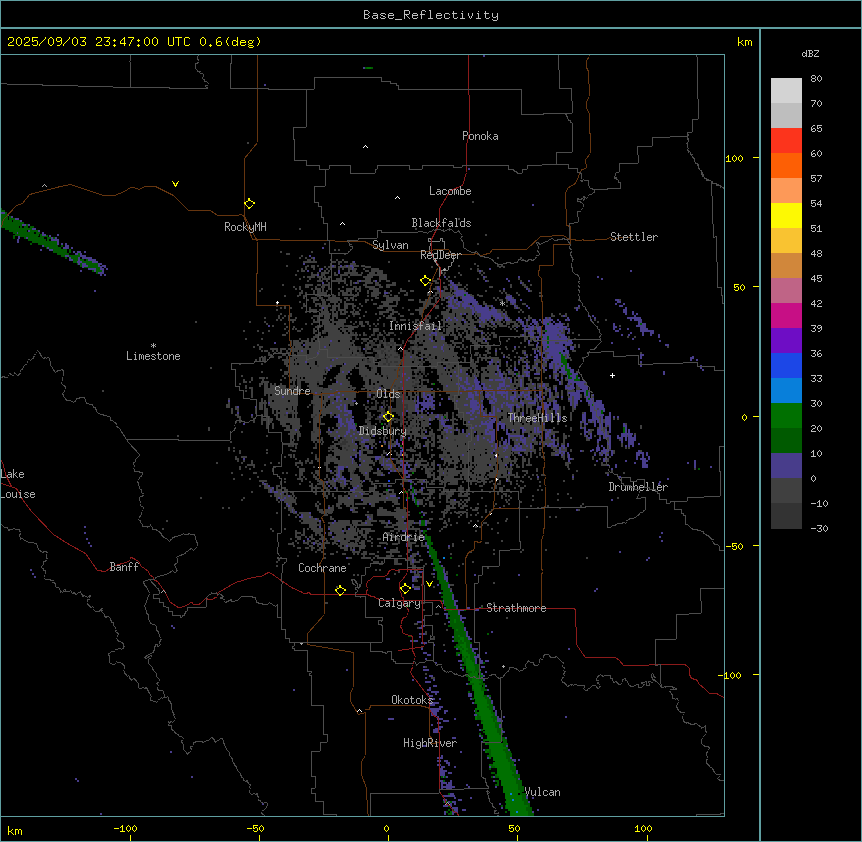The height and width of the screenshot is (842, 862).
Task: Click the Ponoka town label
Action: tap(480, 136)
